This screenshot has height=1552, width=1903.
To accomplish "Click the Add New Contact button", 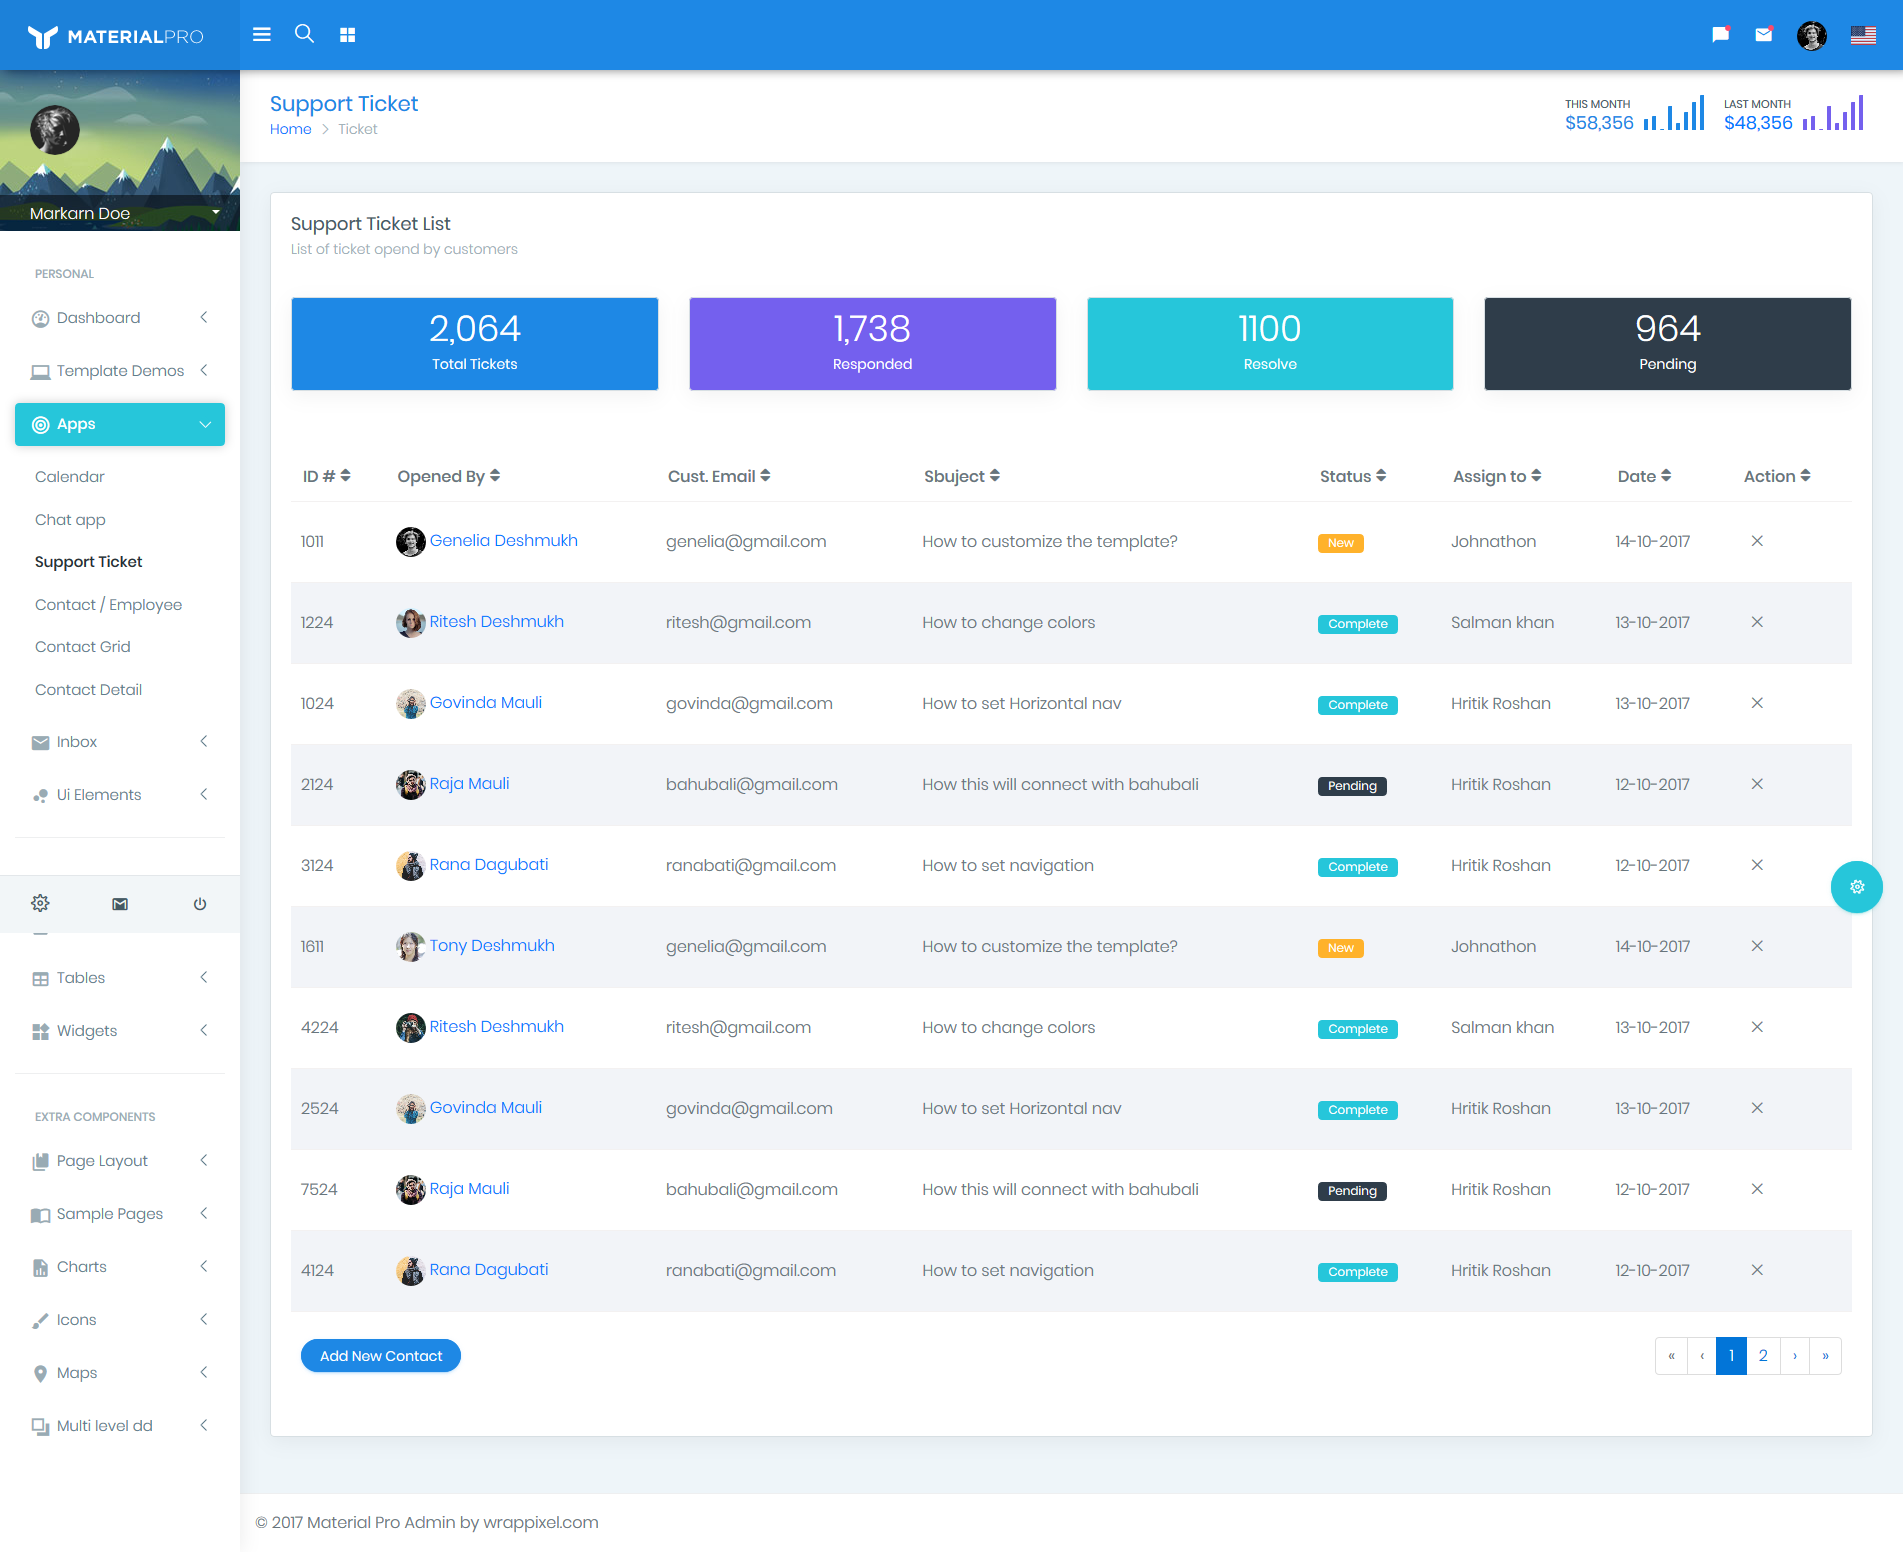I will tap(380, 1356).
